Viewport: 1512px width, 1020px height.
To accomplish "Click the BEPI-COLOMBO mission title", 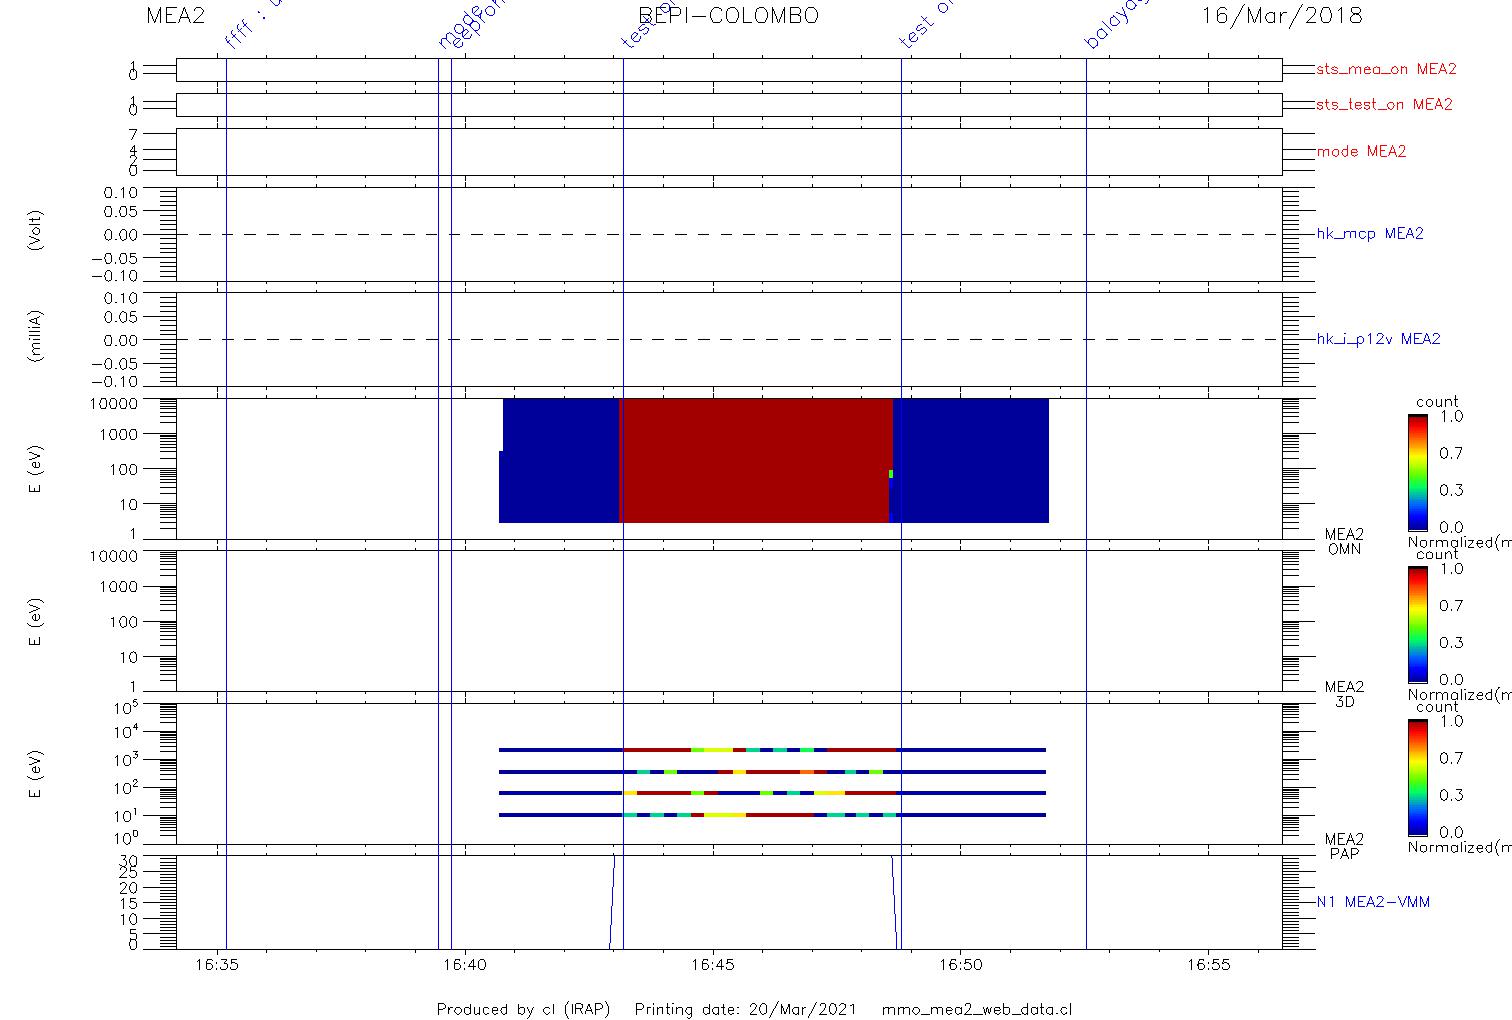I will (729, 15).
